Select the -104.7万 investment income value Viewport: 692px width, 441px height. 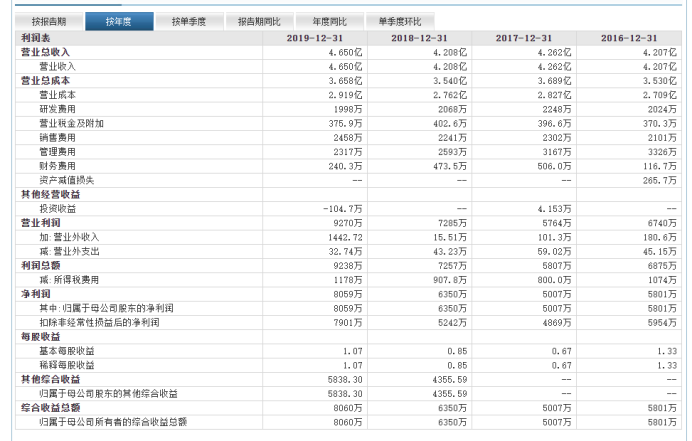[343, 209]
